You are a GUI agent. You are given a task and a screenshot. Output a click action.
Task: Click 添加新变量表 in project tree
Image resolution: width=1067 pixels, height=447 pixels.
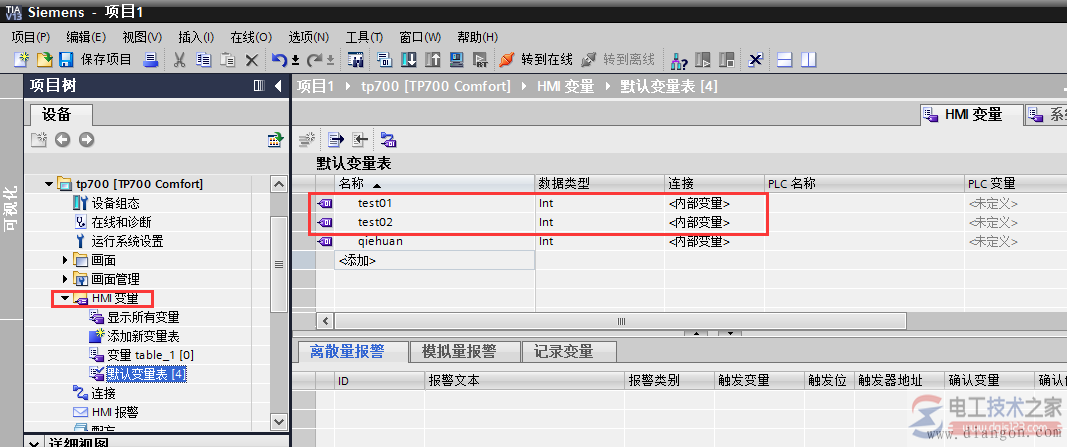pos(144,336)
